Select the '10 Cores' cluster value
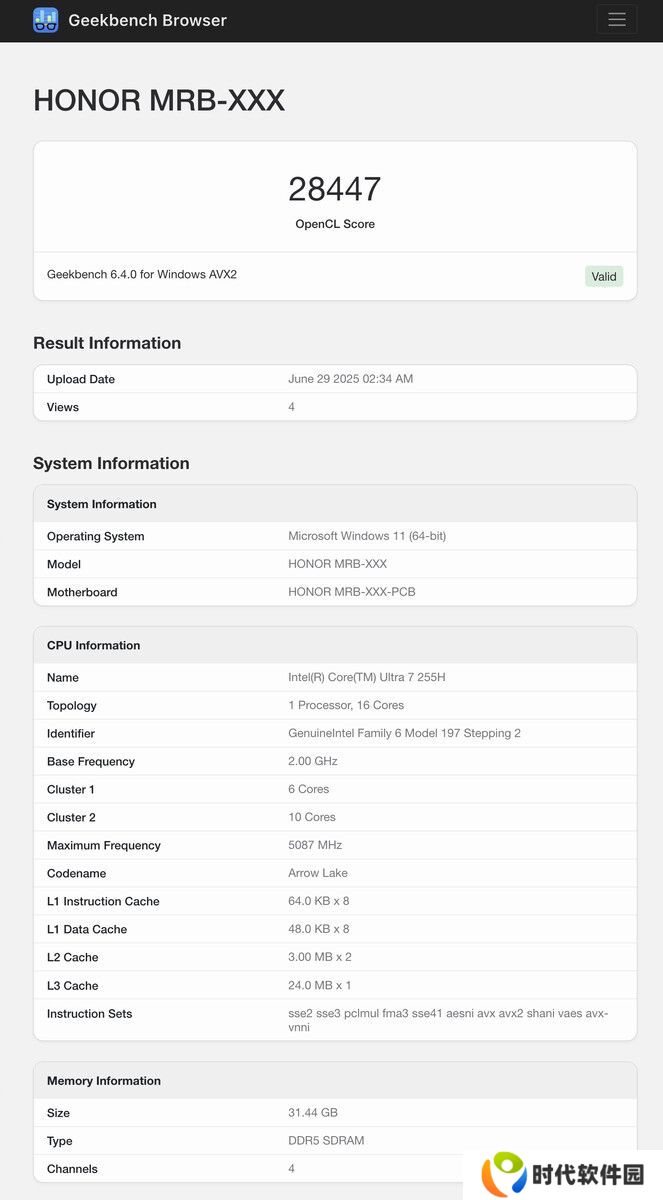 click(312, 817)
